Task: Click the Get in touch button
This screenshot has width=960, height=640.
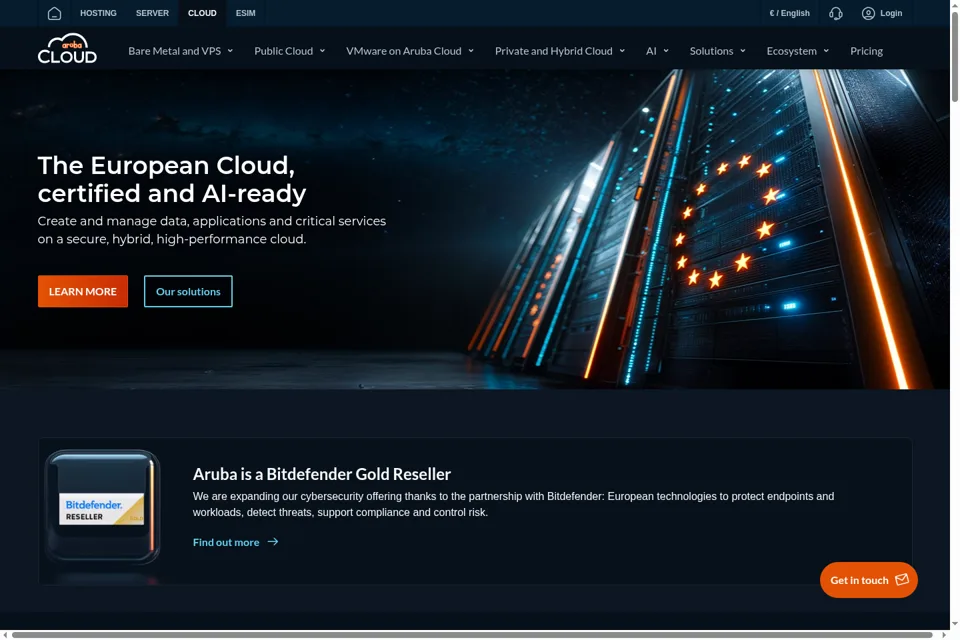Action: click(868, 579)
